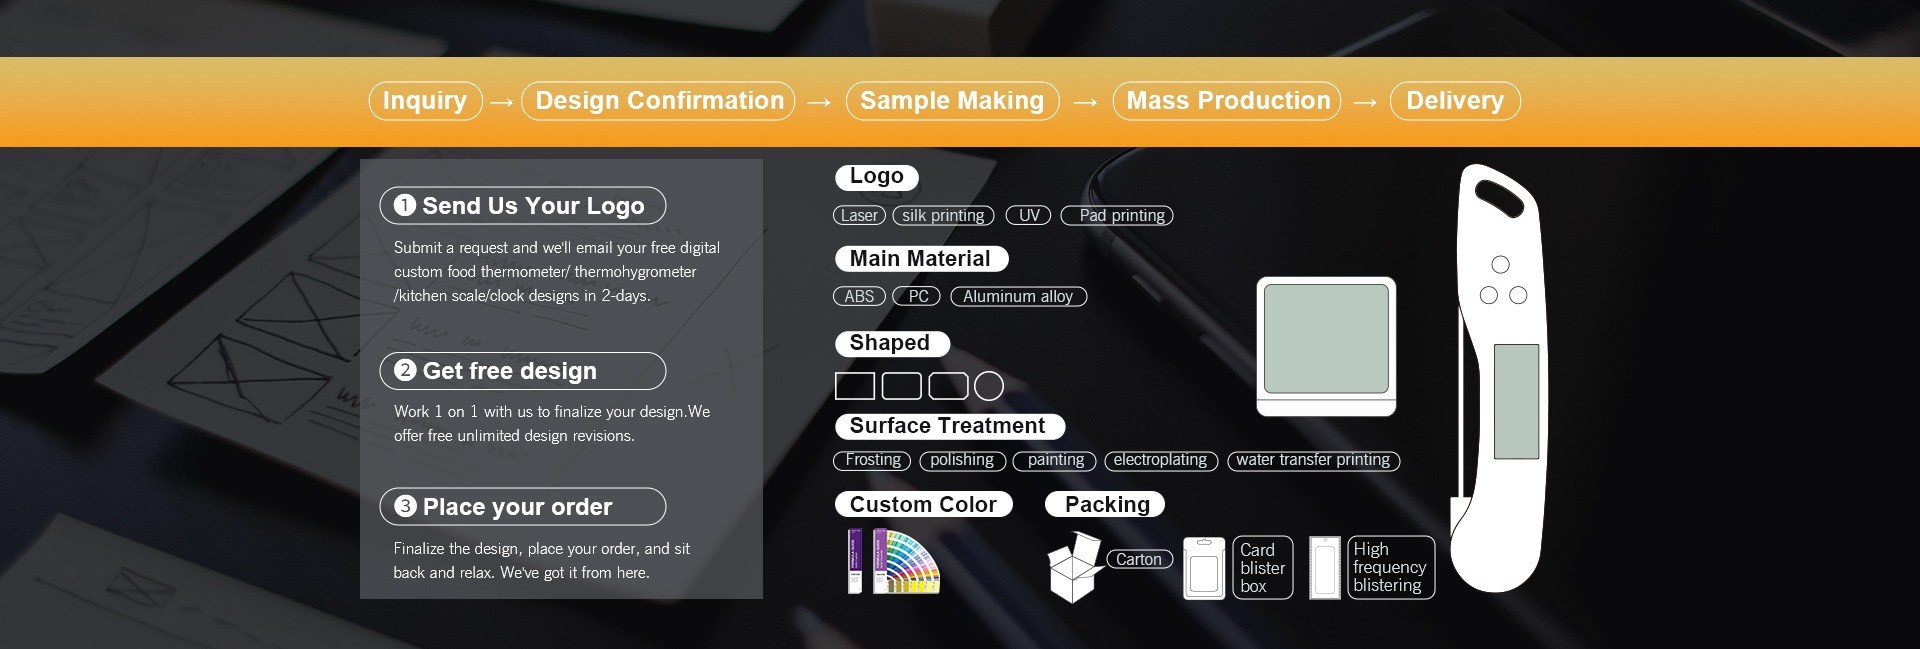Click the Sample Making step
1920x649 pixels.
tap(952, 101)
